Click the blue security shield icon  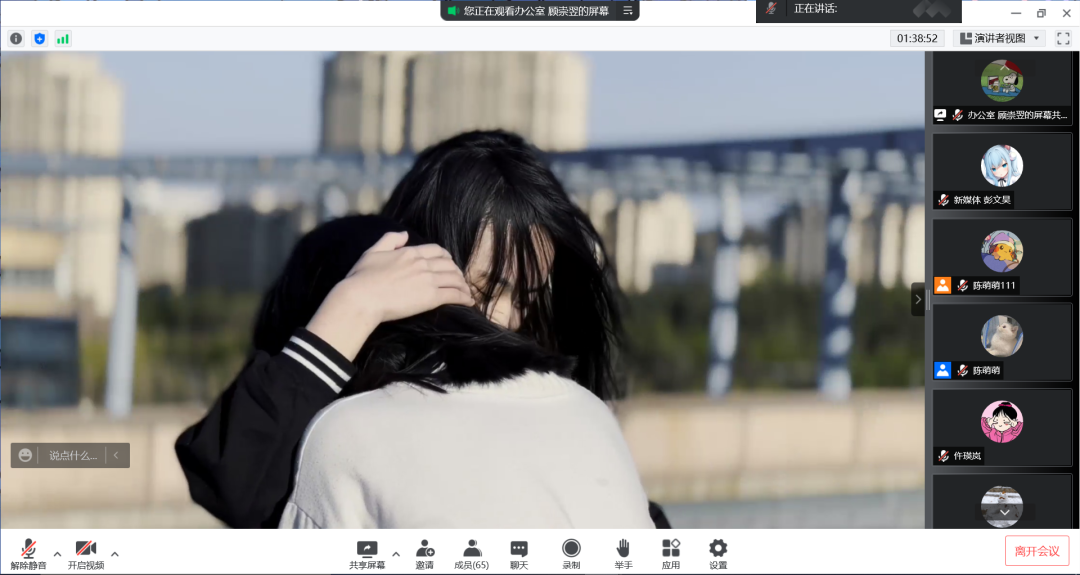40,38
